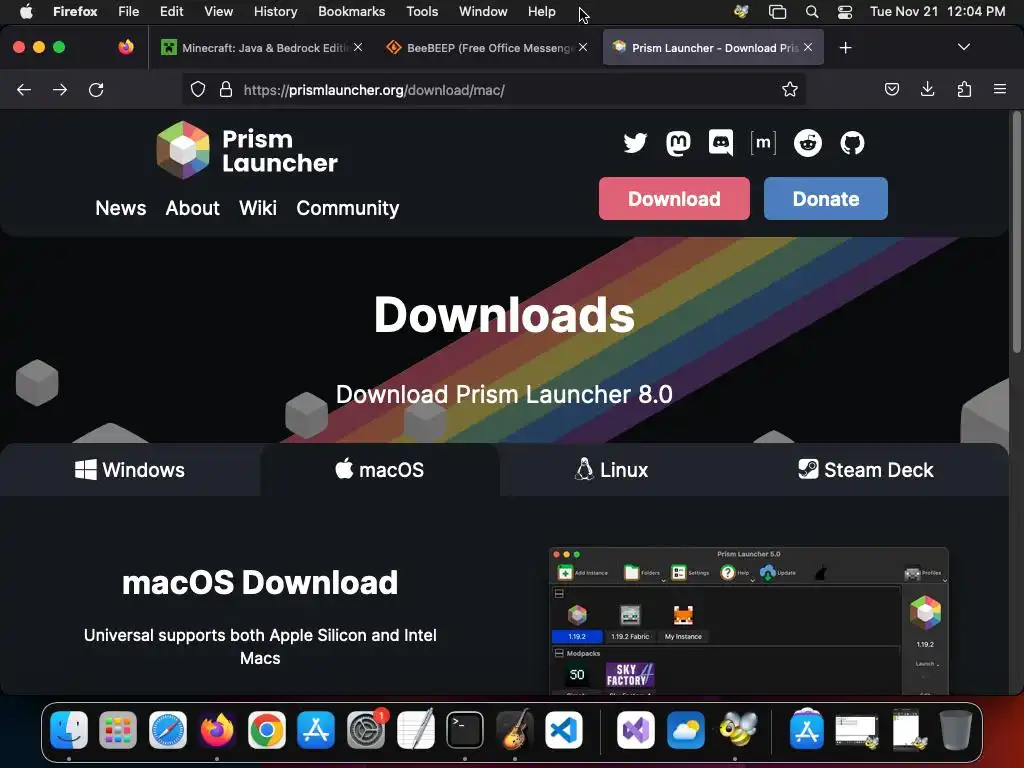Screen dimensions: 1024x768
Task: Open the History menu
Action: pos(275,12)
